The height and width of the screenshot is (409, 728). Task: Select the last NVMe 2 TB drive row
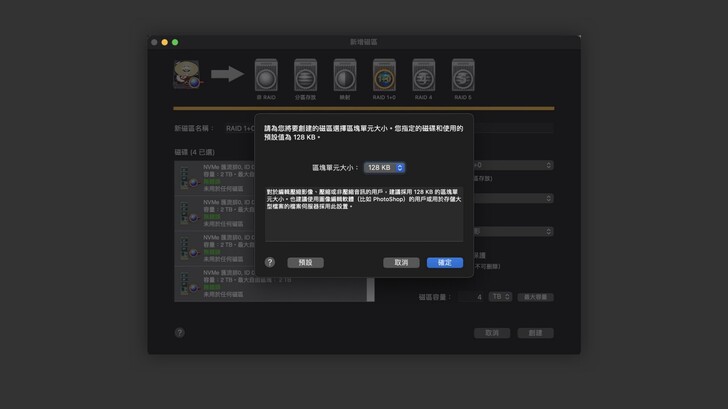coord(271,284)
